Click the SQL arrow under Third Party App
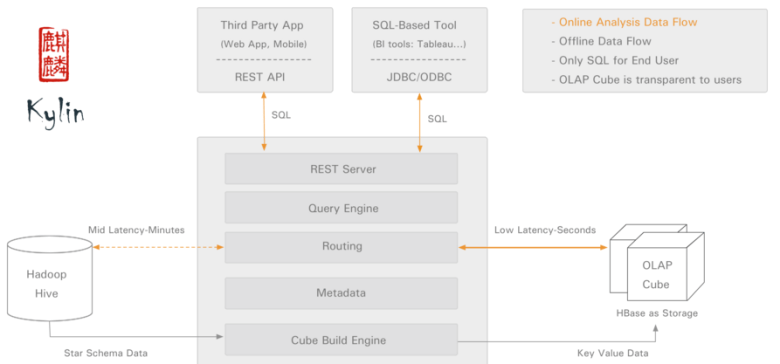The image size is (780, 364). coord(264,121)
